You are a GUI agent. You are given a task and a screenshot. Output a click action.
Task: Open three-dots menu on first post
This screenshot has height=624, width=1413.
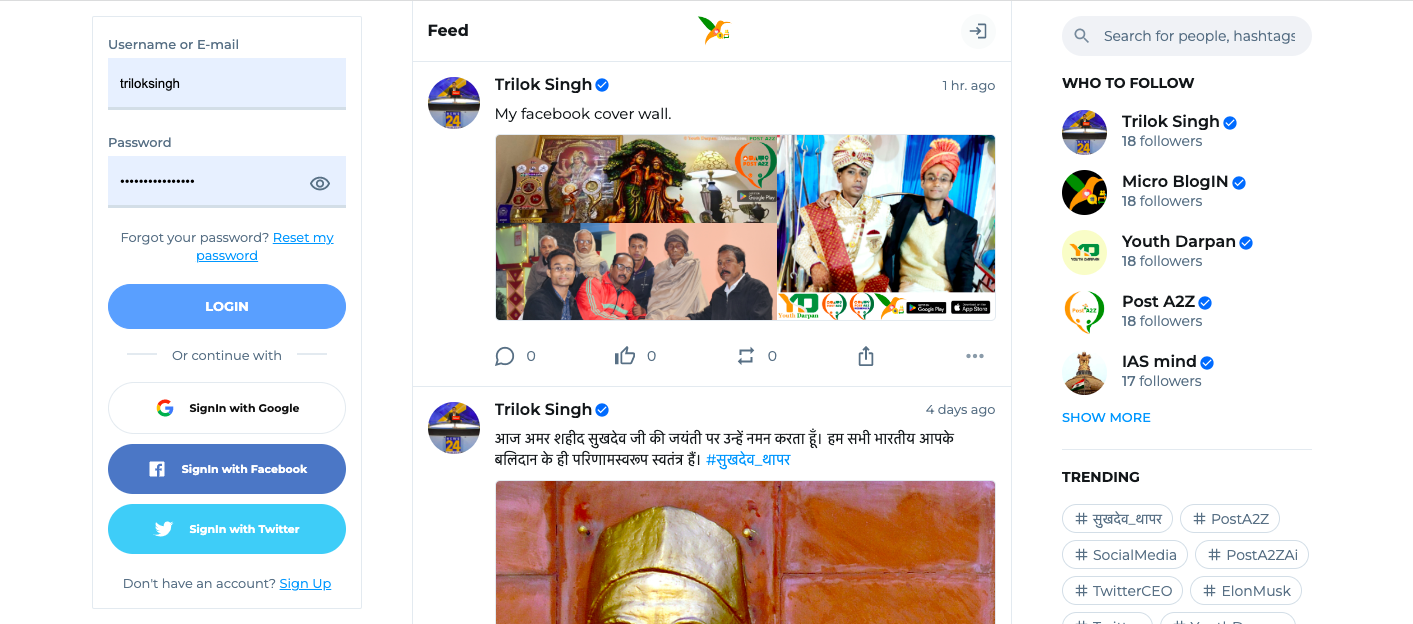(x=975, y=356)
